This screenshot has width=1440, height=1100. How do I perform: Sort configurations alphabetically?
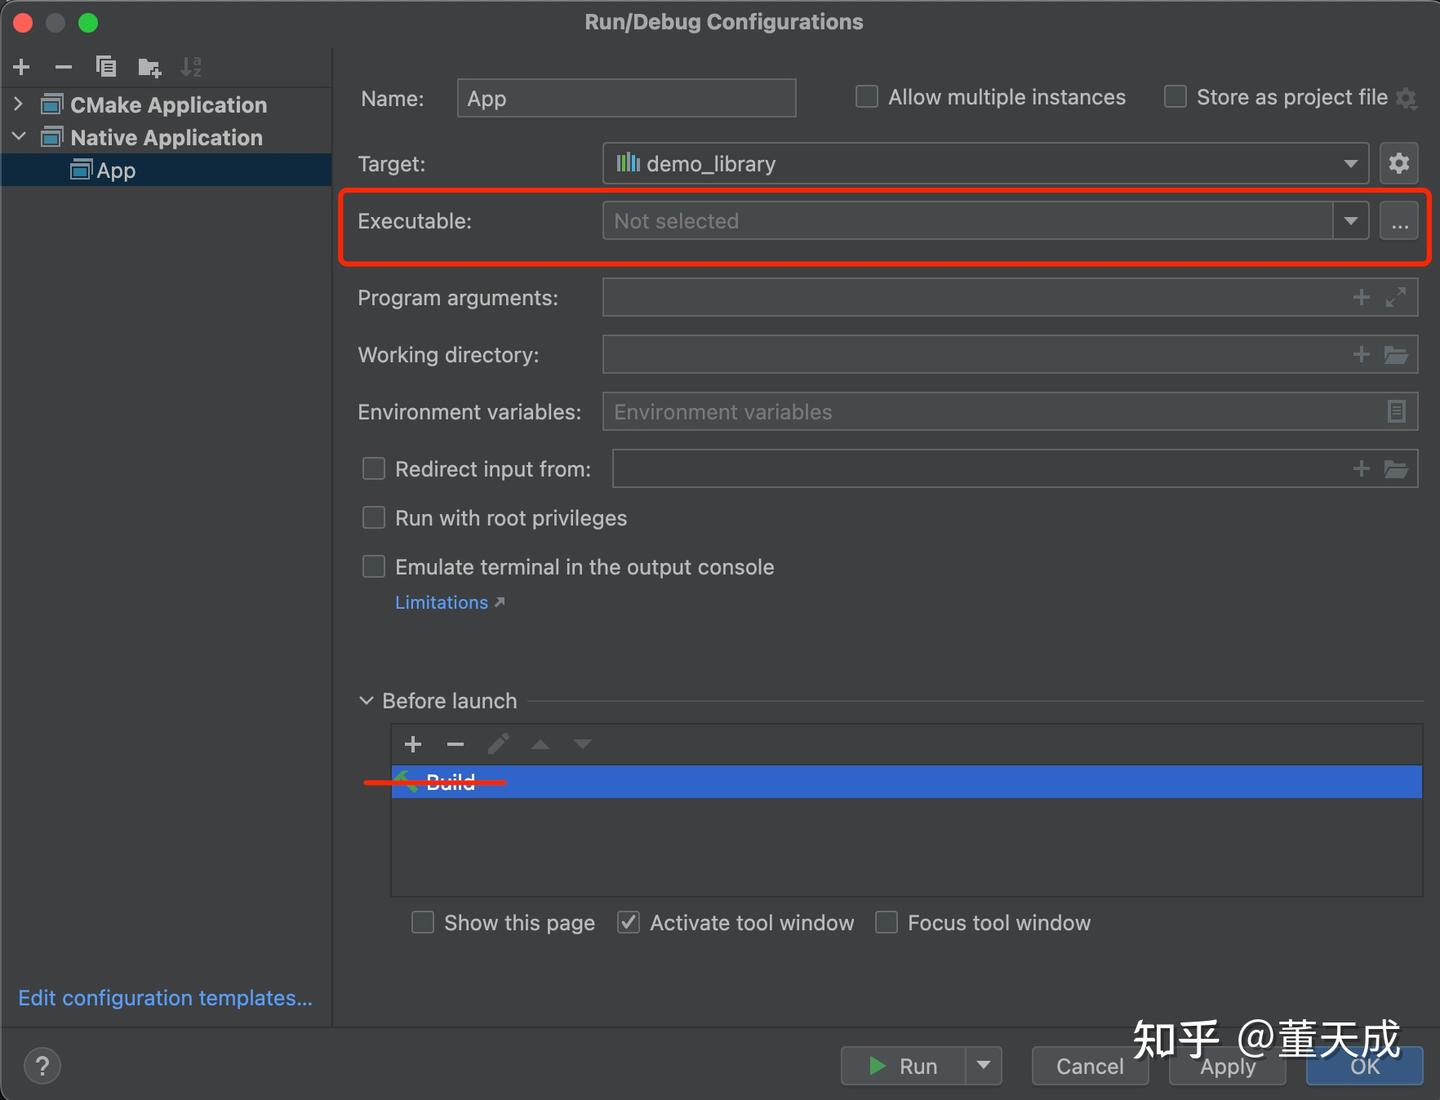191,67
